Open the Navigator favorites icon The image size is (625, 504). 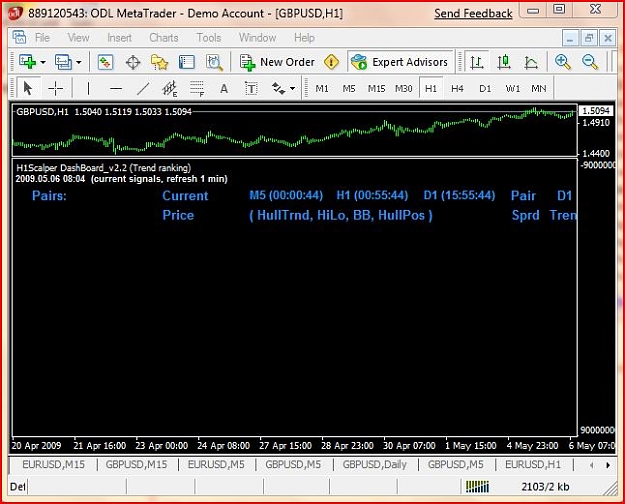coord(159,63)
